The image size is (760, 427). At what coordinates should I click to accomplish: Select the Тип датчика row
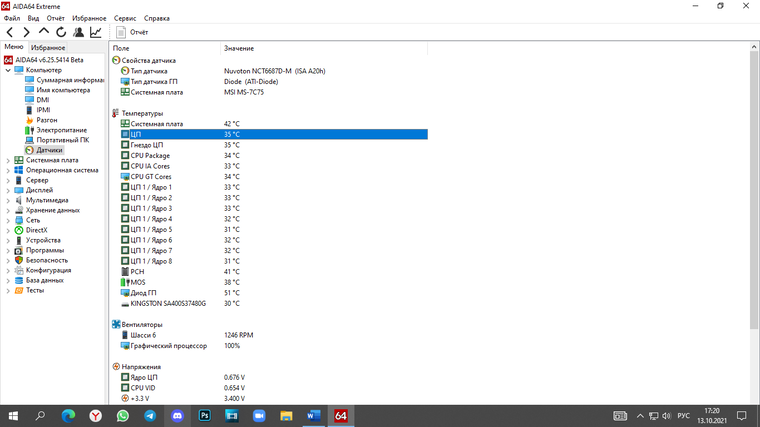(x=274, y=71)
